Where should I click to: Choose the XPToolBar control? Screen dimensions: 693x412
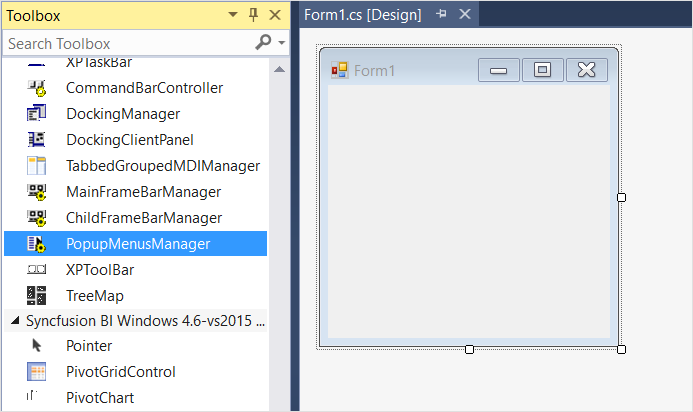tap(136, 270)
